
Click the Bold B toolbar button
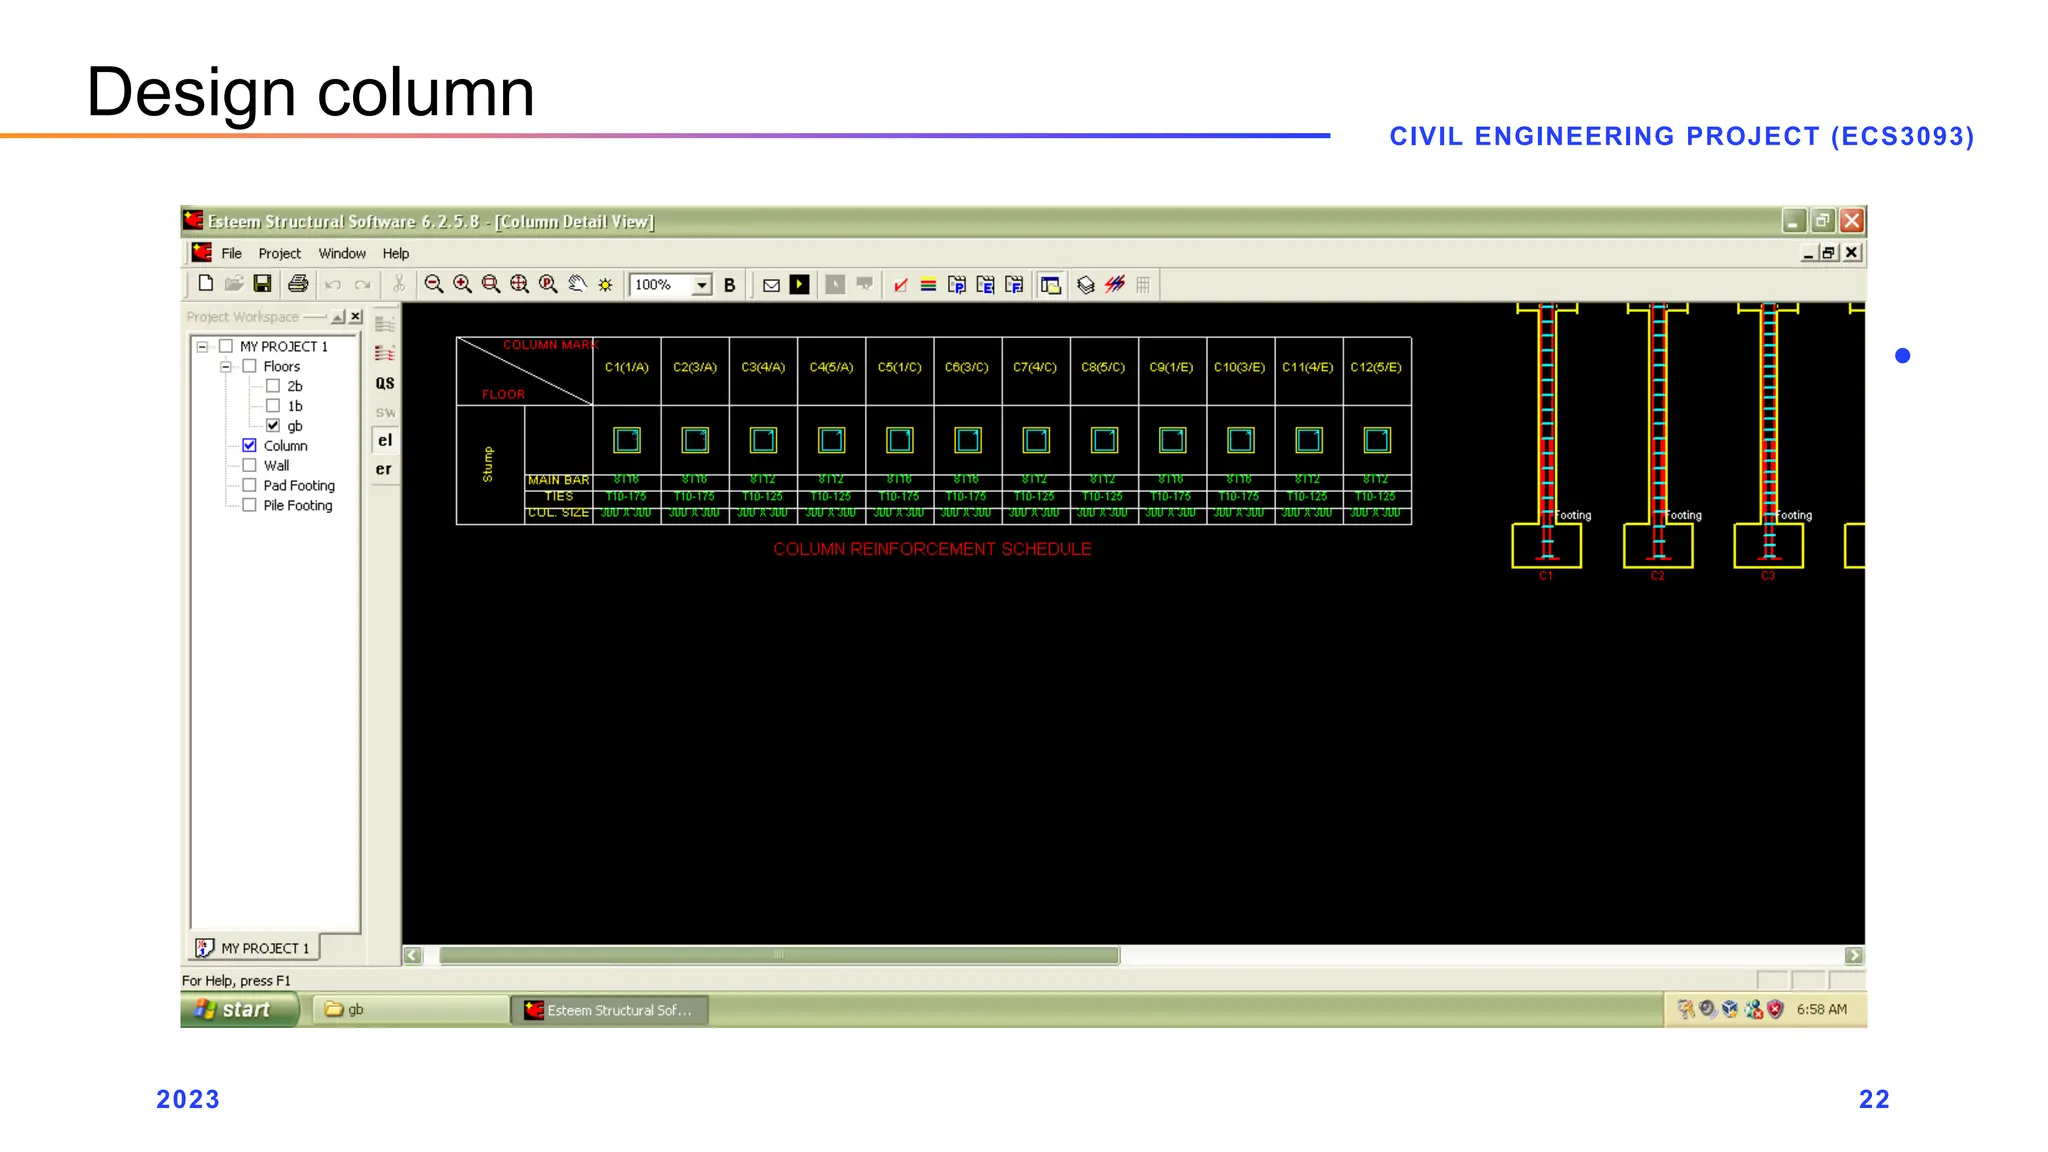coord(729,285)
